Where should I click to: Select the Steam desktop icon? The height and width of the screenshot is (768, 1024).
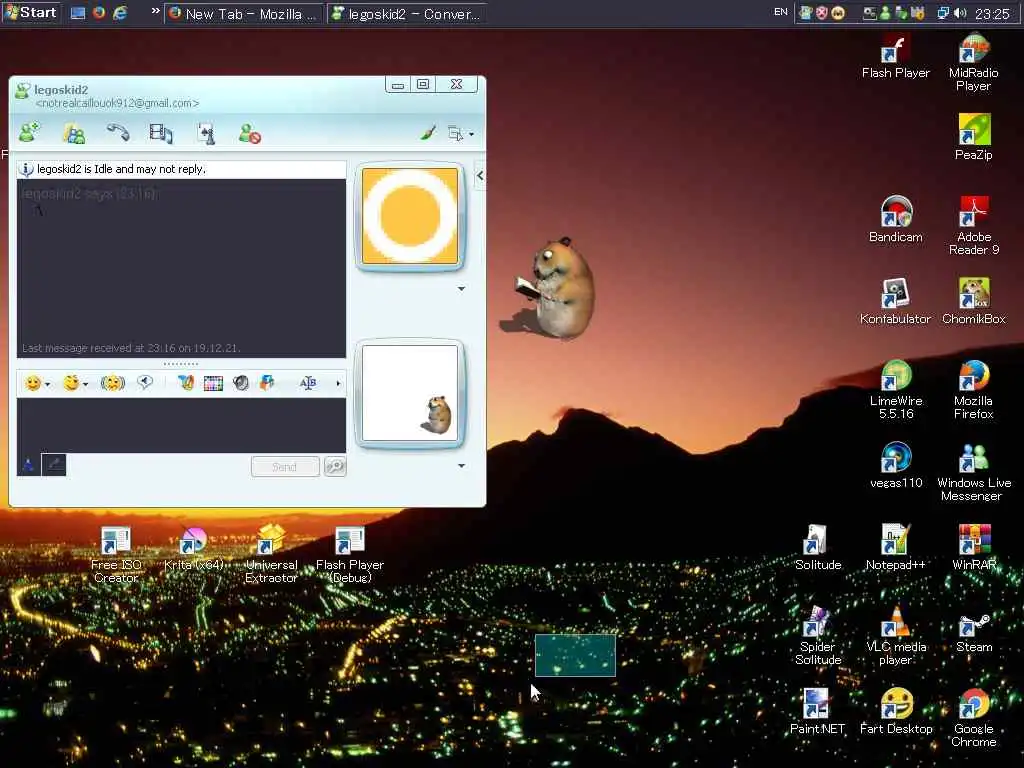[x=973, y=631]
